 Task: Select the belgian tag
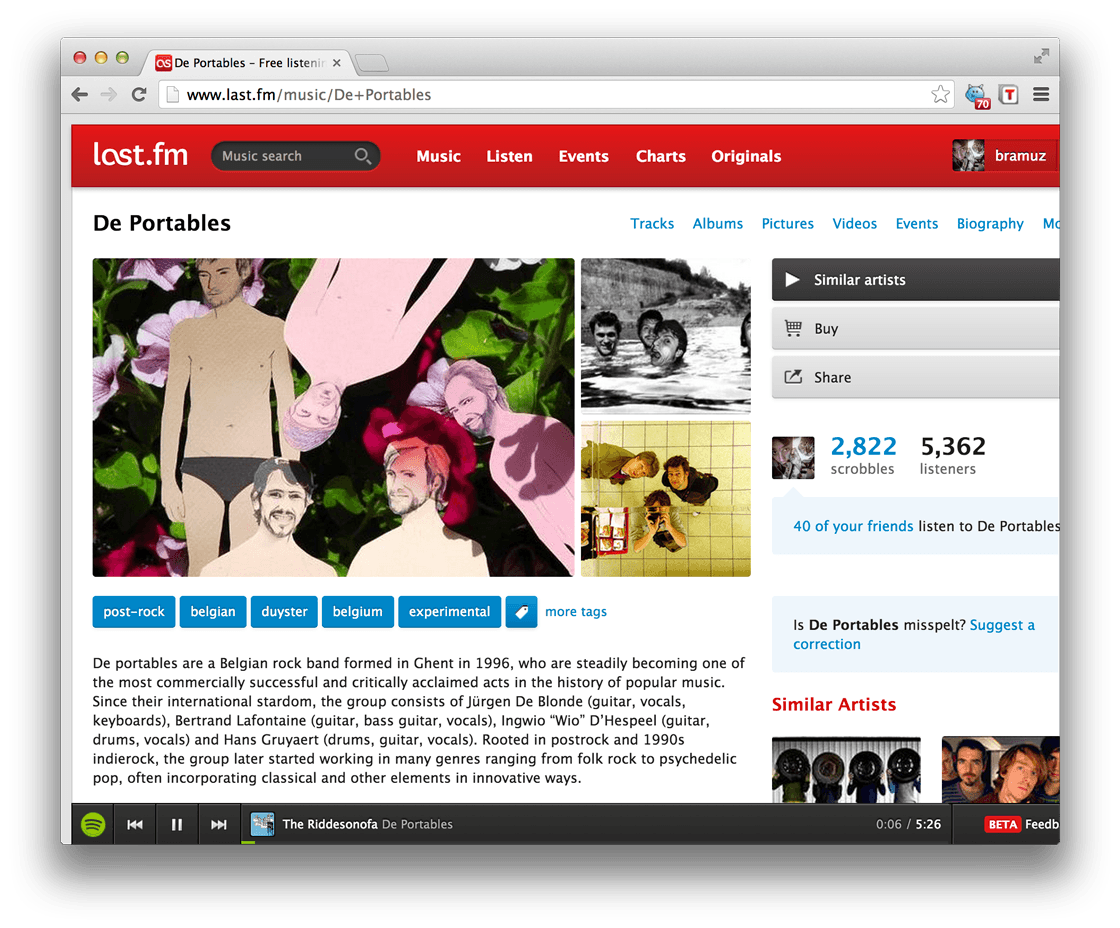[213, 612]
